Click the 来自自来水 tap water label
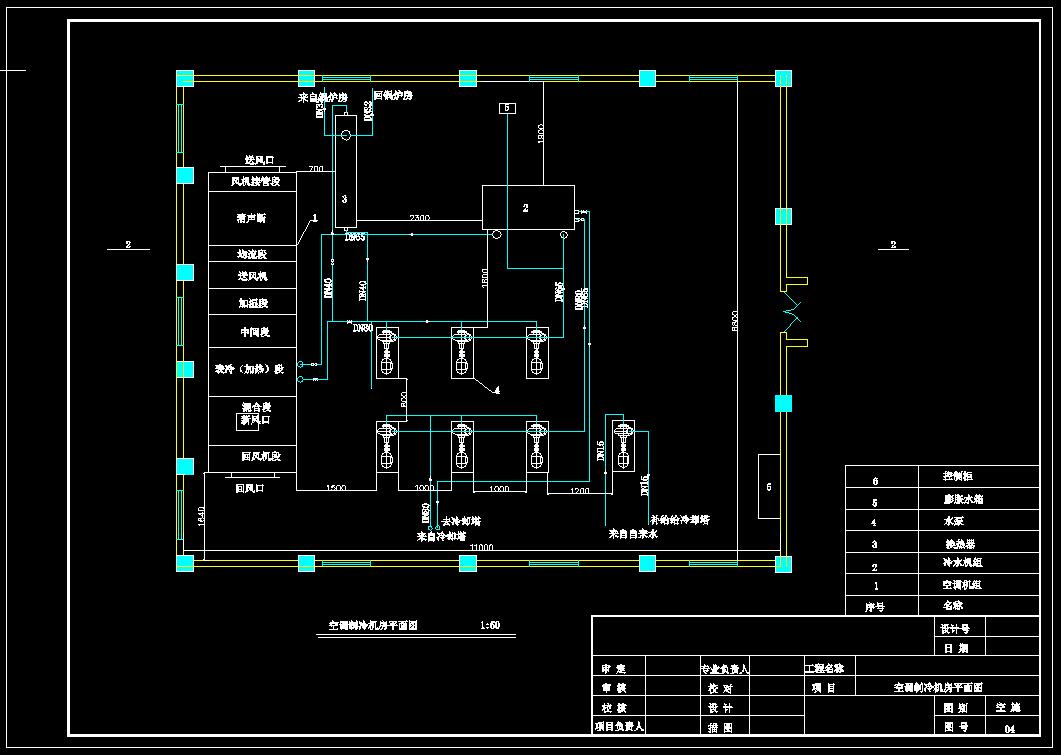The width and height of the screenshot is (1061, 755). pyautogui.click(x=633, y=534)
